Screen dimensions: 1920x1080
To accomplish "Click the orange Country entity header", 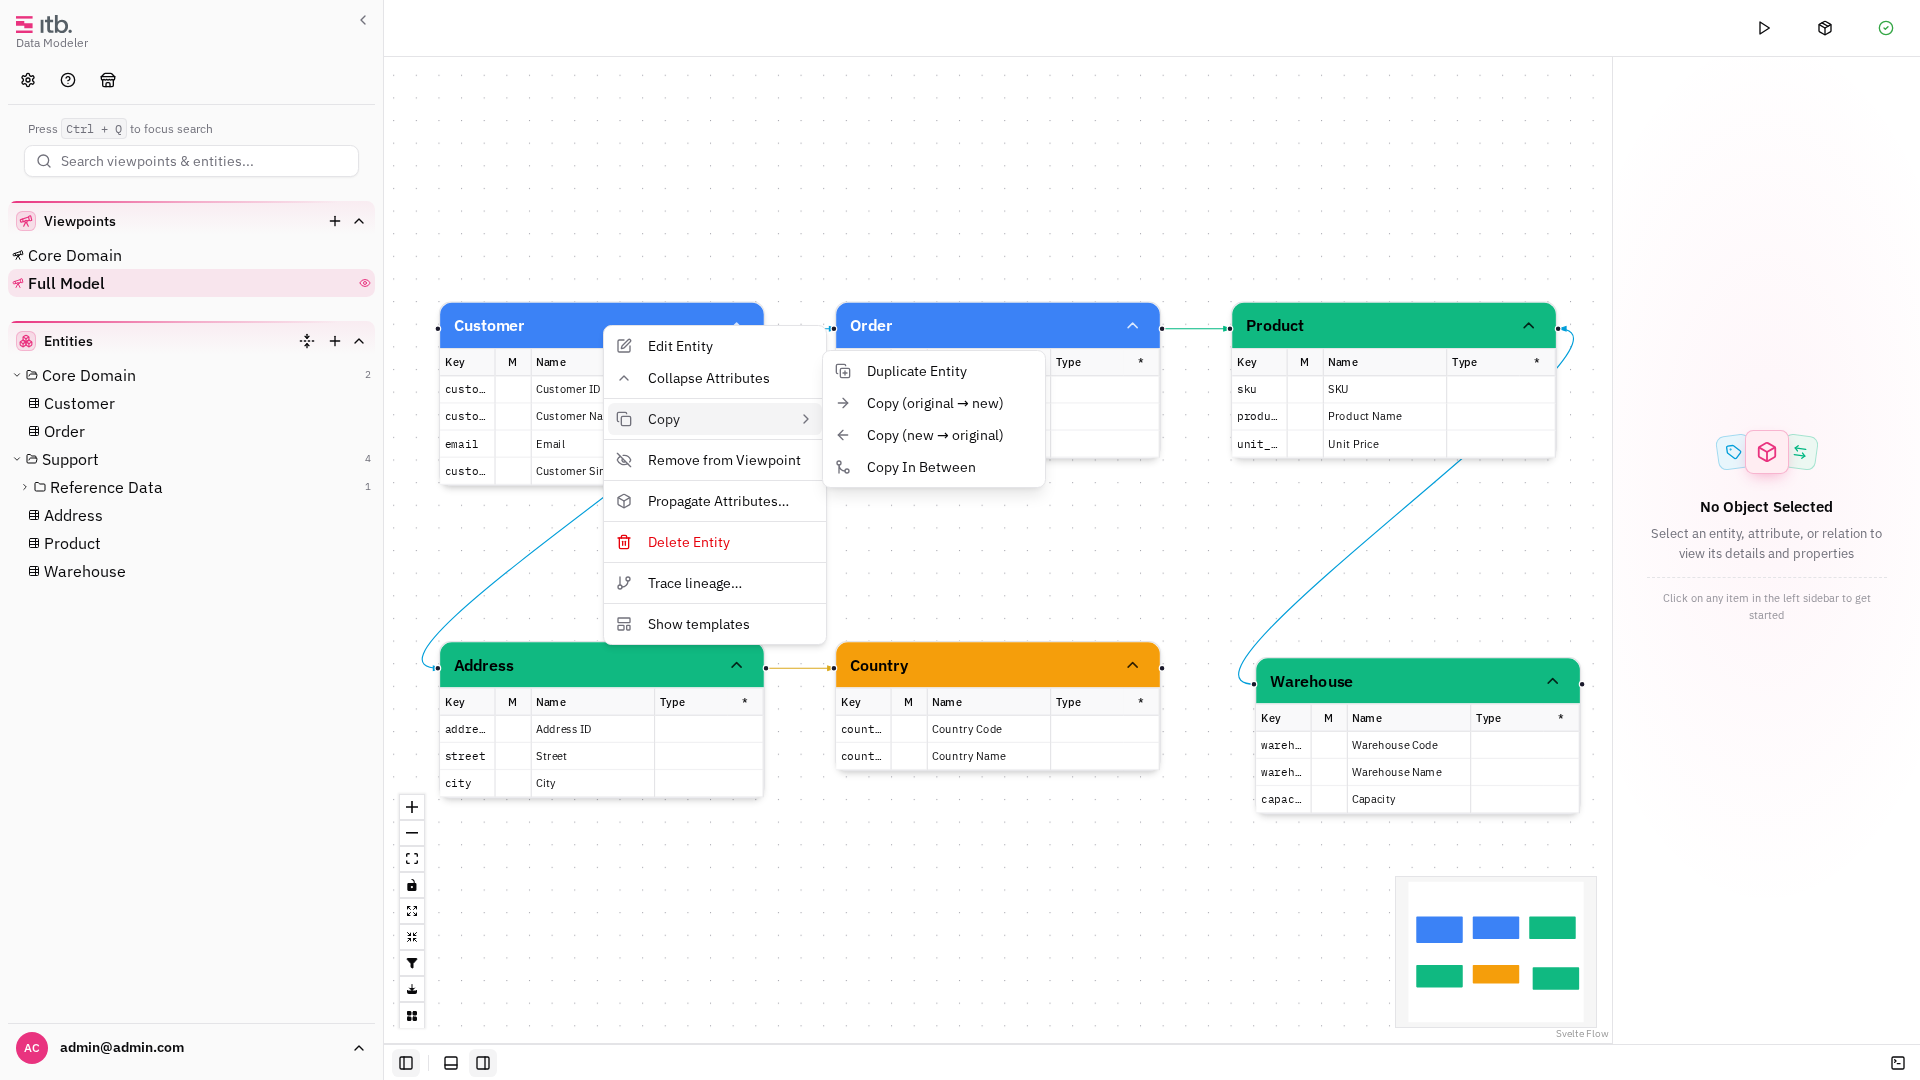I will [997, 665].
